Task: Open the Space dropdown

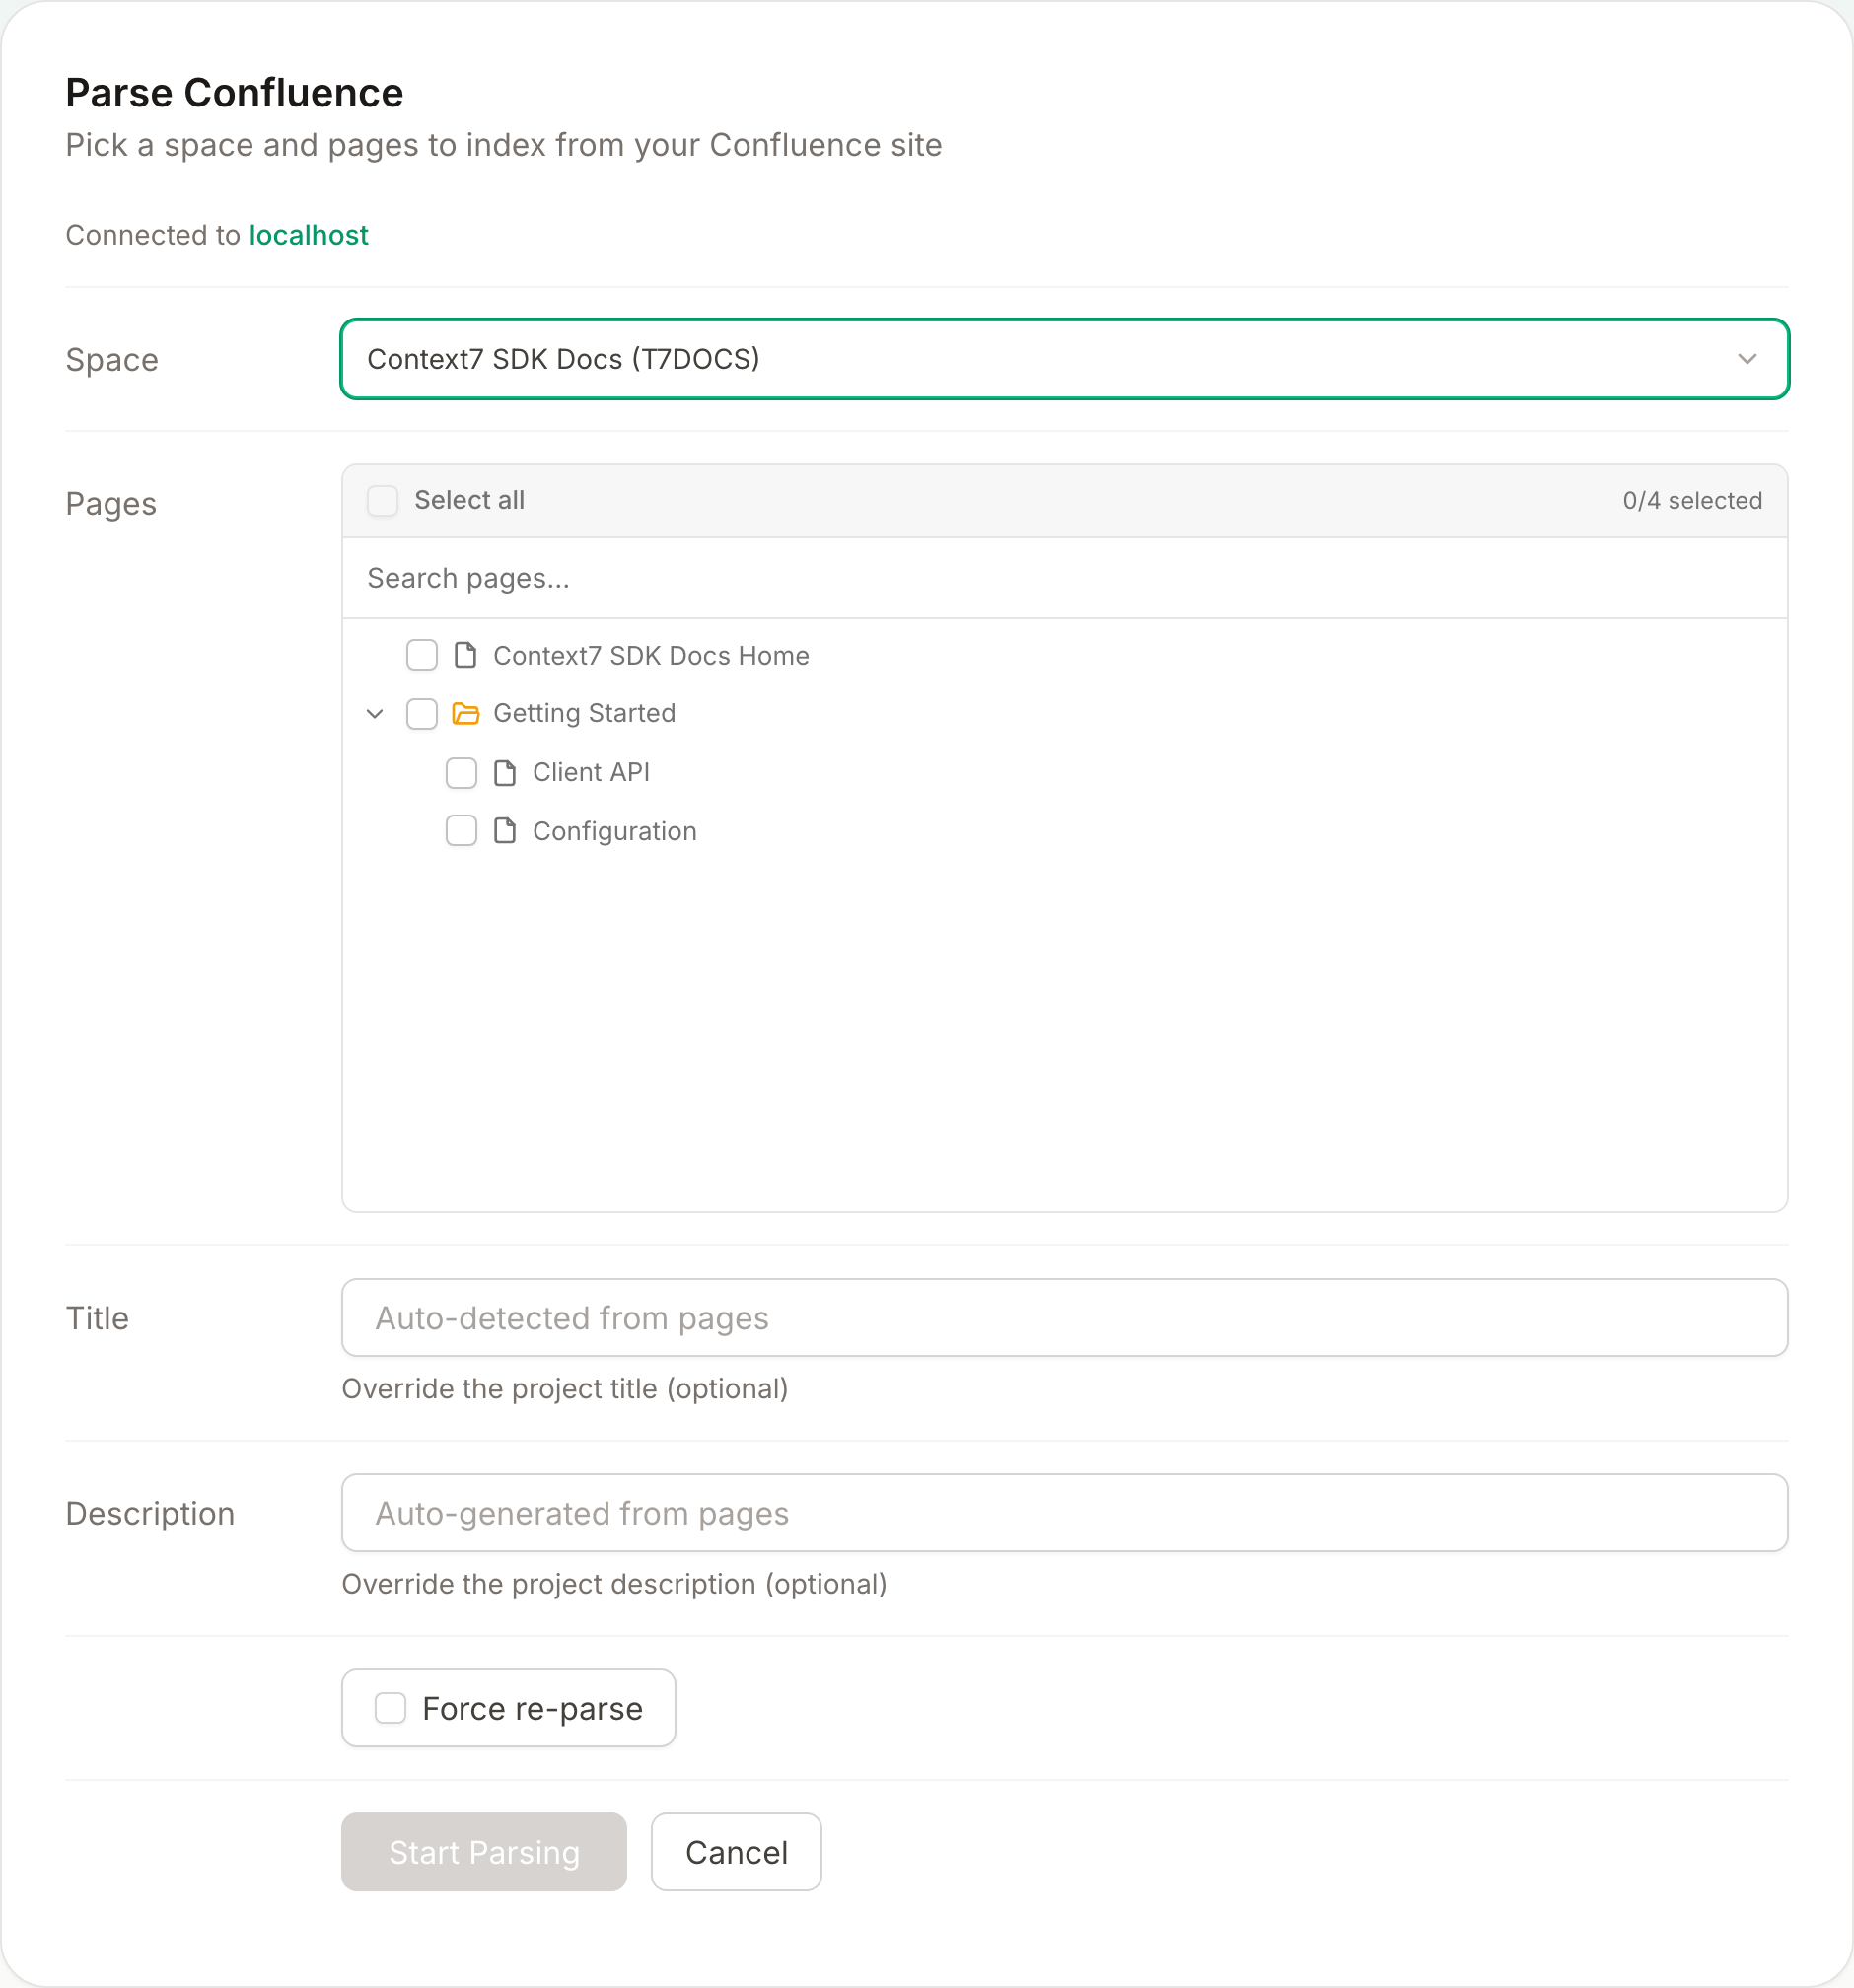Action: click(1064, 359)
